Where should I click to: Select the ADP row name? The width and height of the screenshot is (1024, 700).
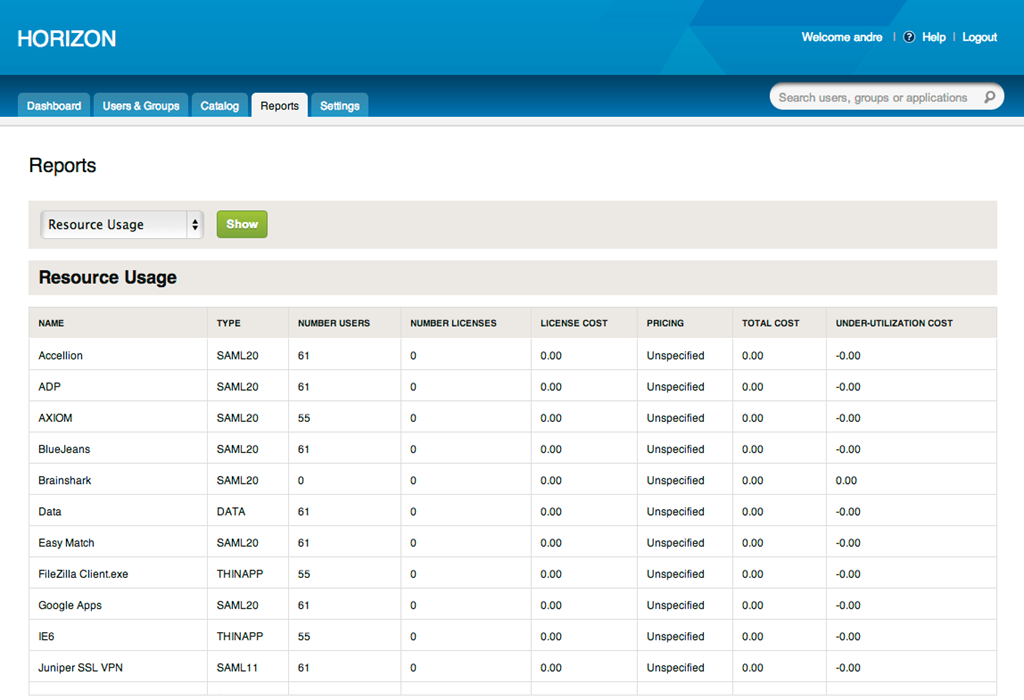pos(49,387)
